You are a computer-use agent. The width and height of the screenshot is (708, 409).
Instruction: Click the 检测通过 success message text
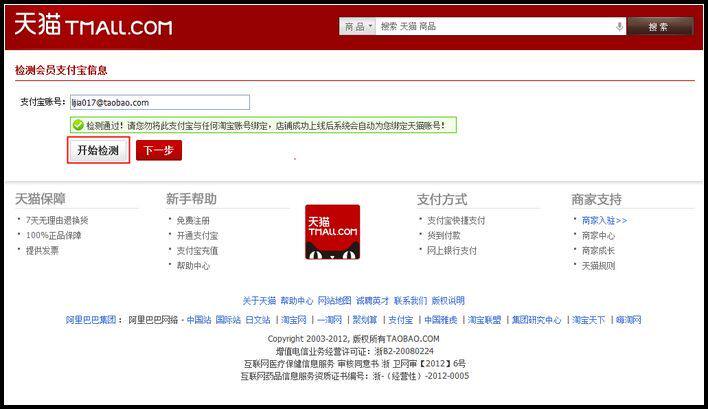point(266,125)
